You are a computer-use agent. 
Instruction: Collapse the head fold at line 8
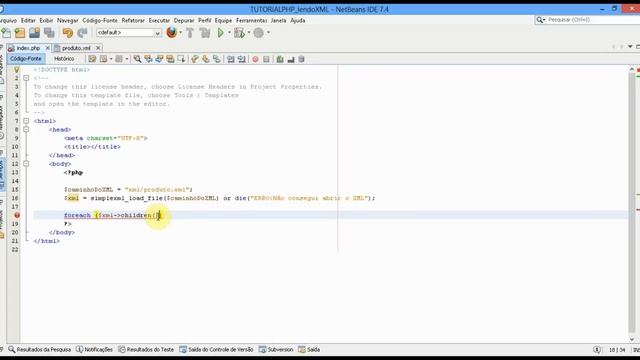[x=26, y=129]
